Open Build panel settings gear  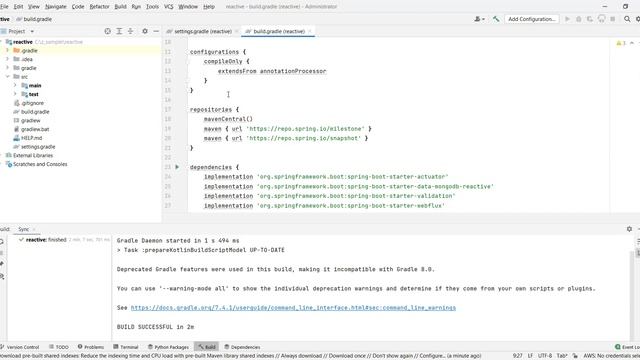[x=629, y=229]
